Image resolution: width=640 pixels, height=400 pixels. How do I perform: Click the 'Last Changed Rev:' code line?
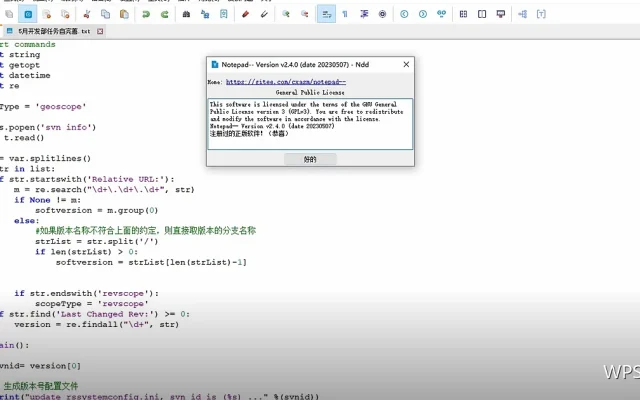[x=95, y=314]
